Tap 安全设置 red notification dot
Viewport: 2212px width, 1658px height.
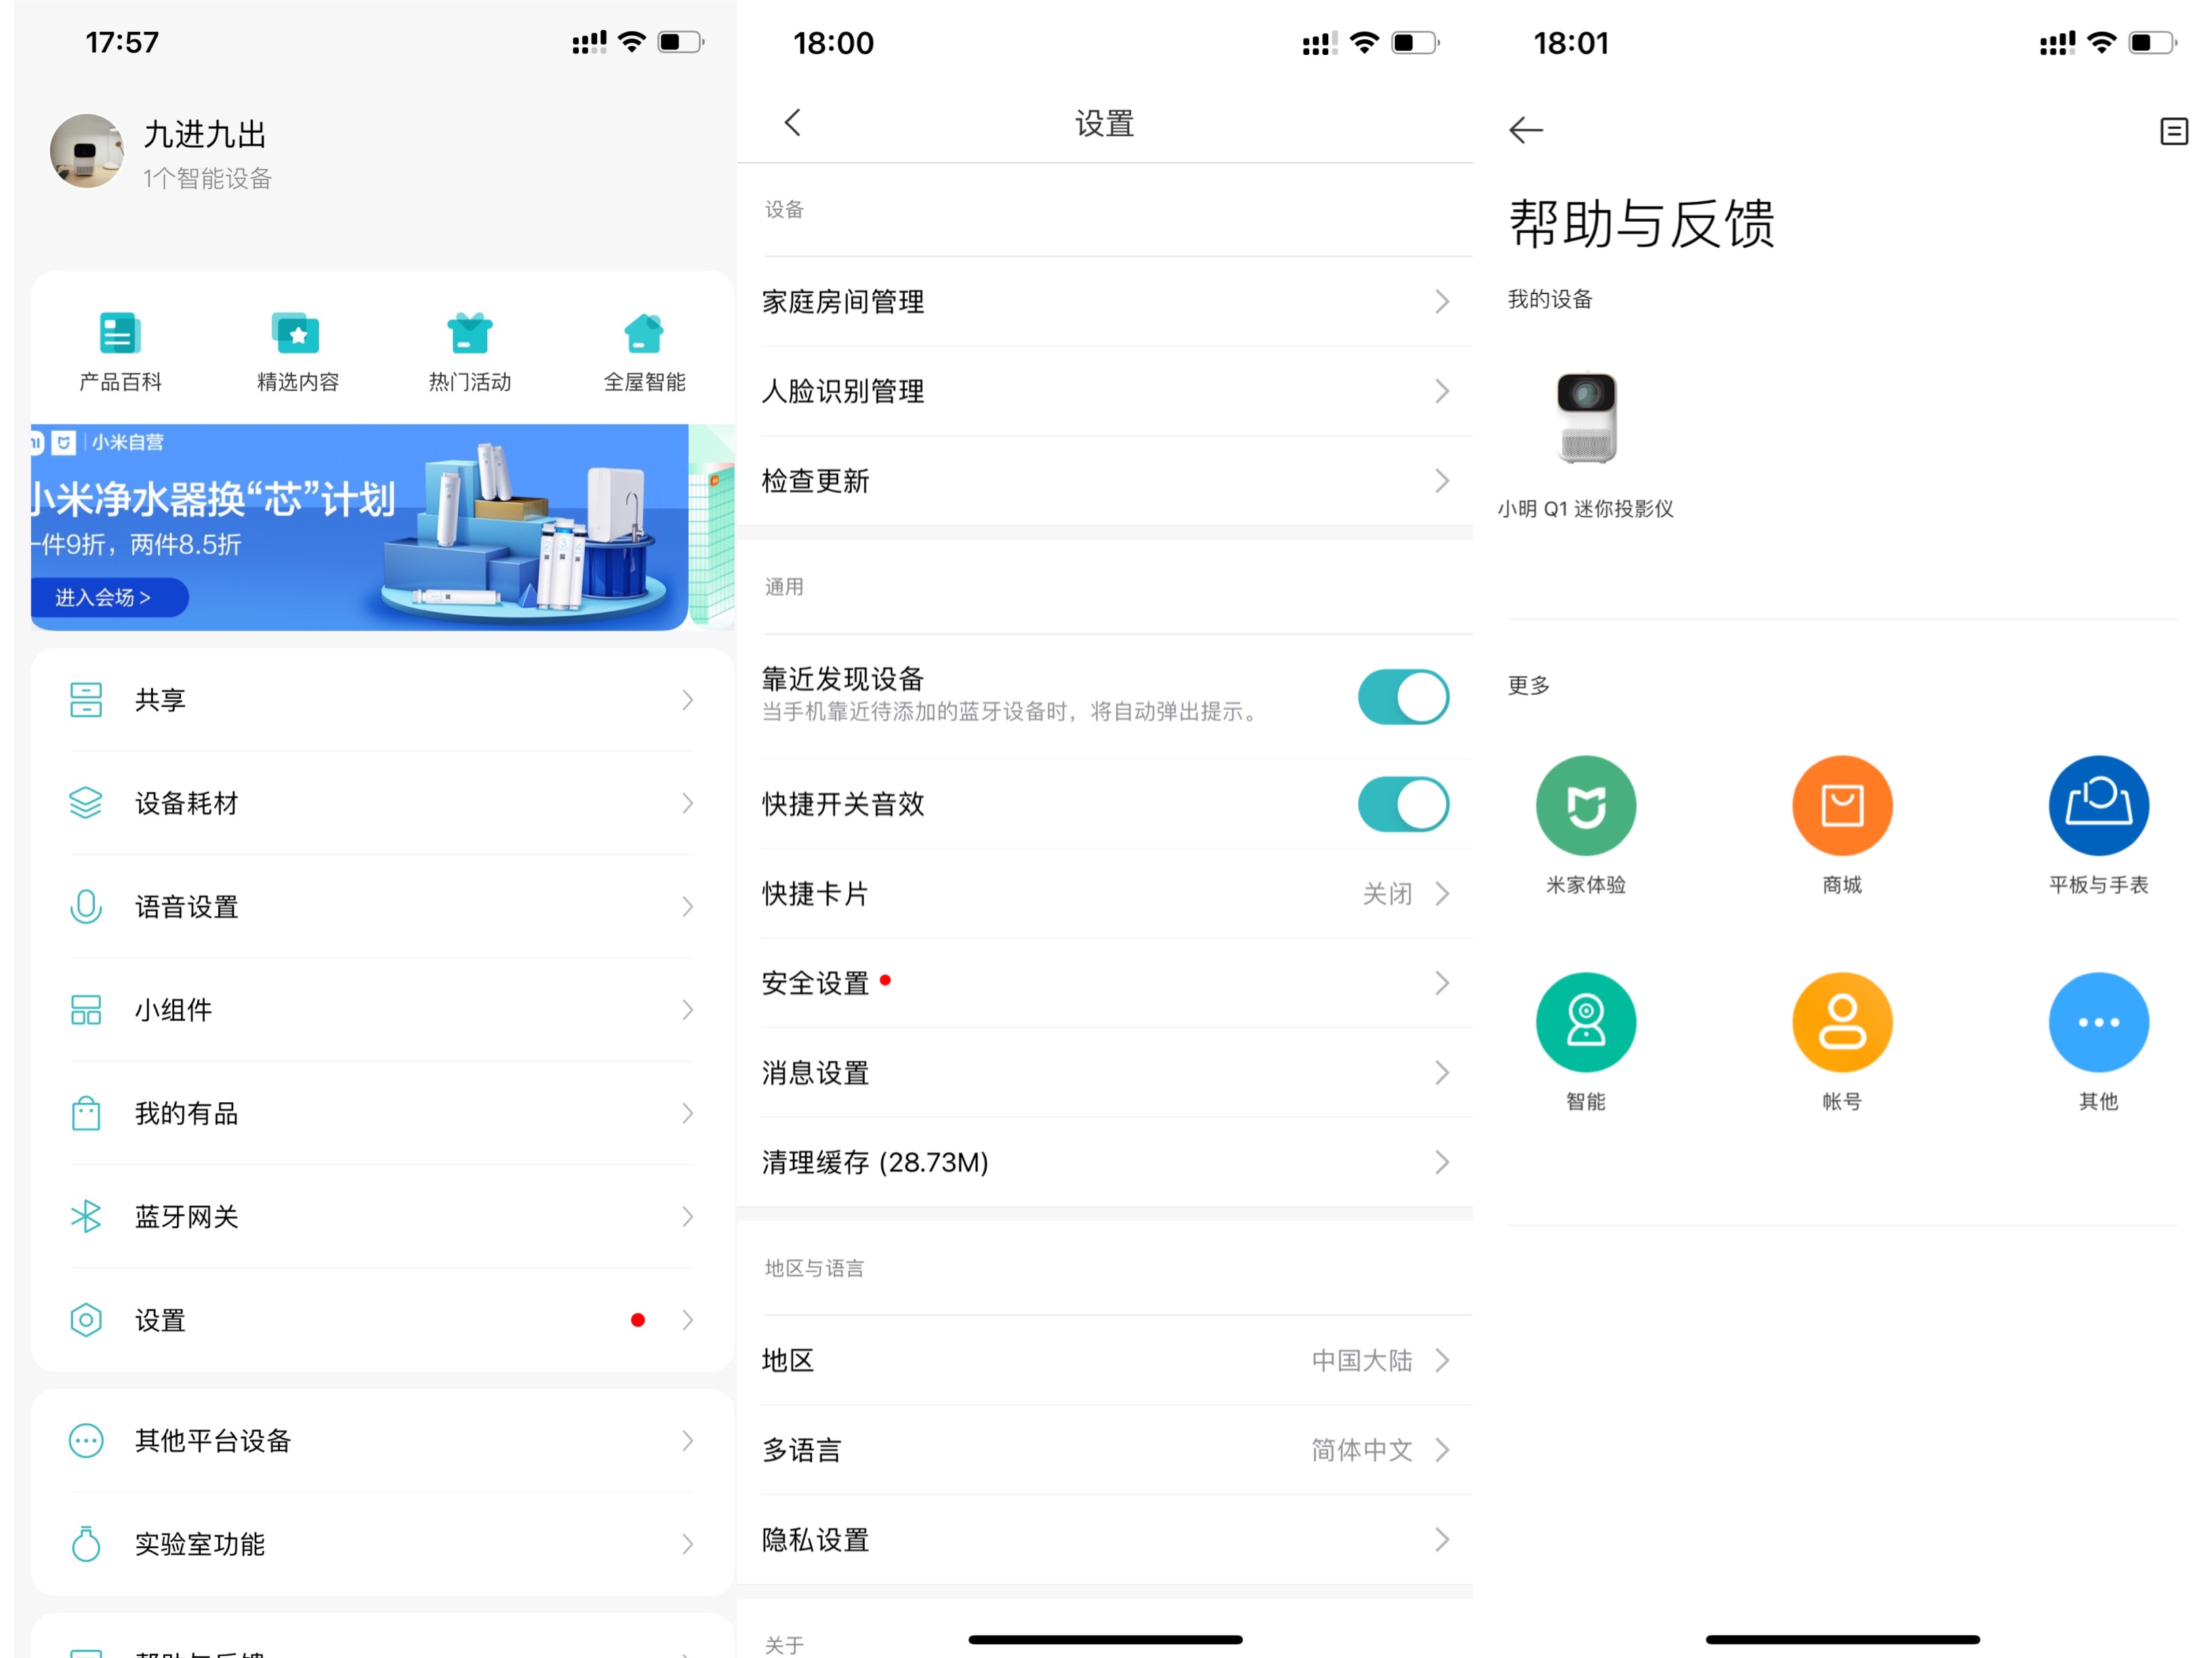point(885,980)
